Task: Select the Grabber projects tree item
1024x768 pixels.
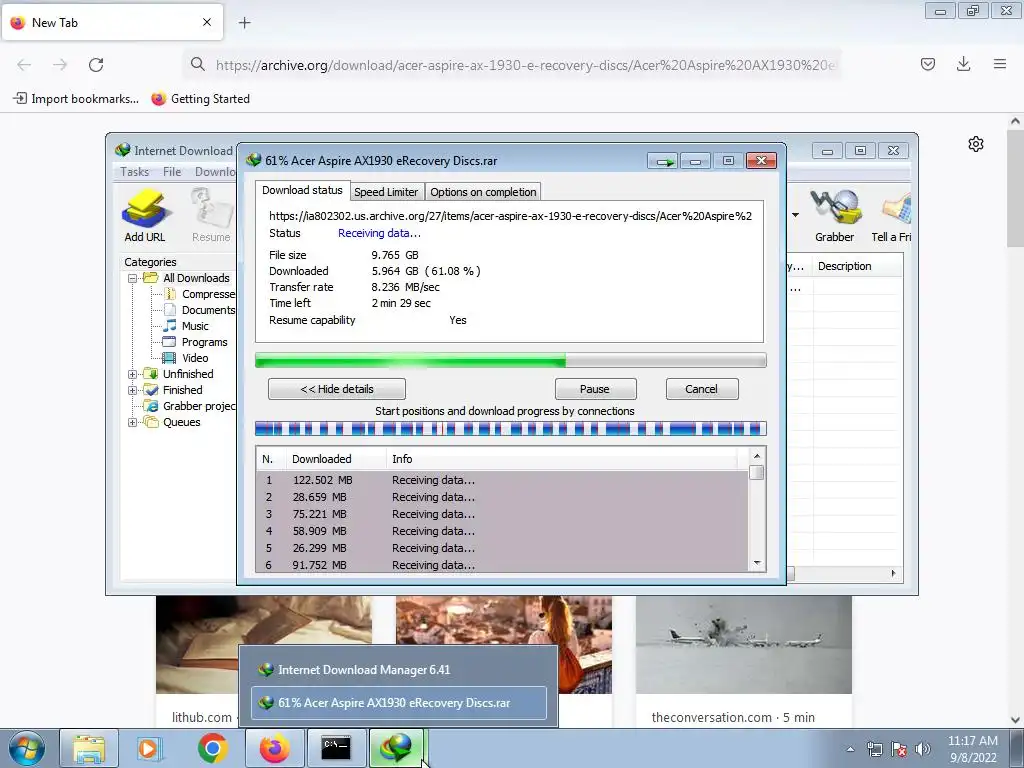Action: [x=190, y=406]
